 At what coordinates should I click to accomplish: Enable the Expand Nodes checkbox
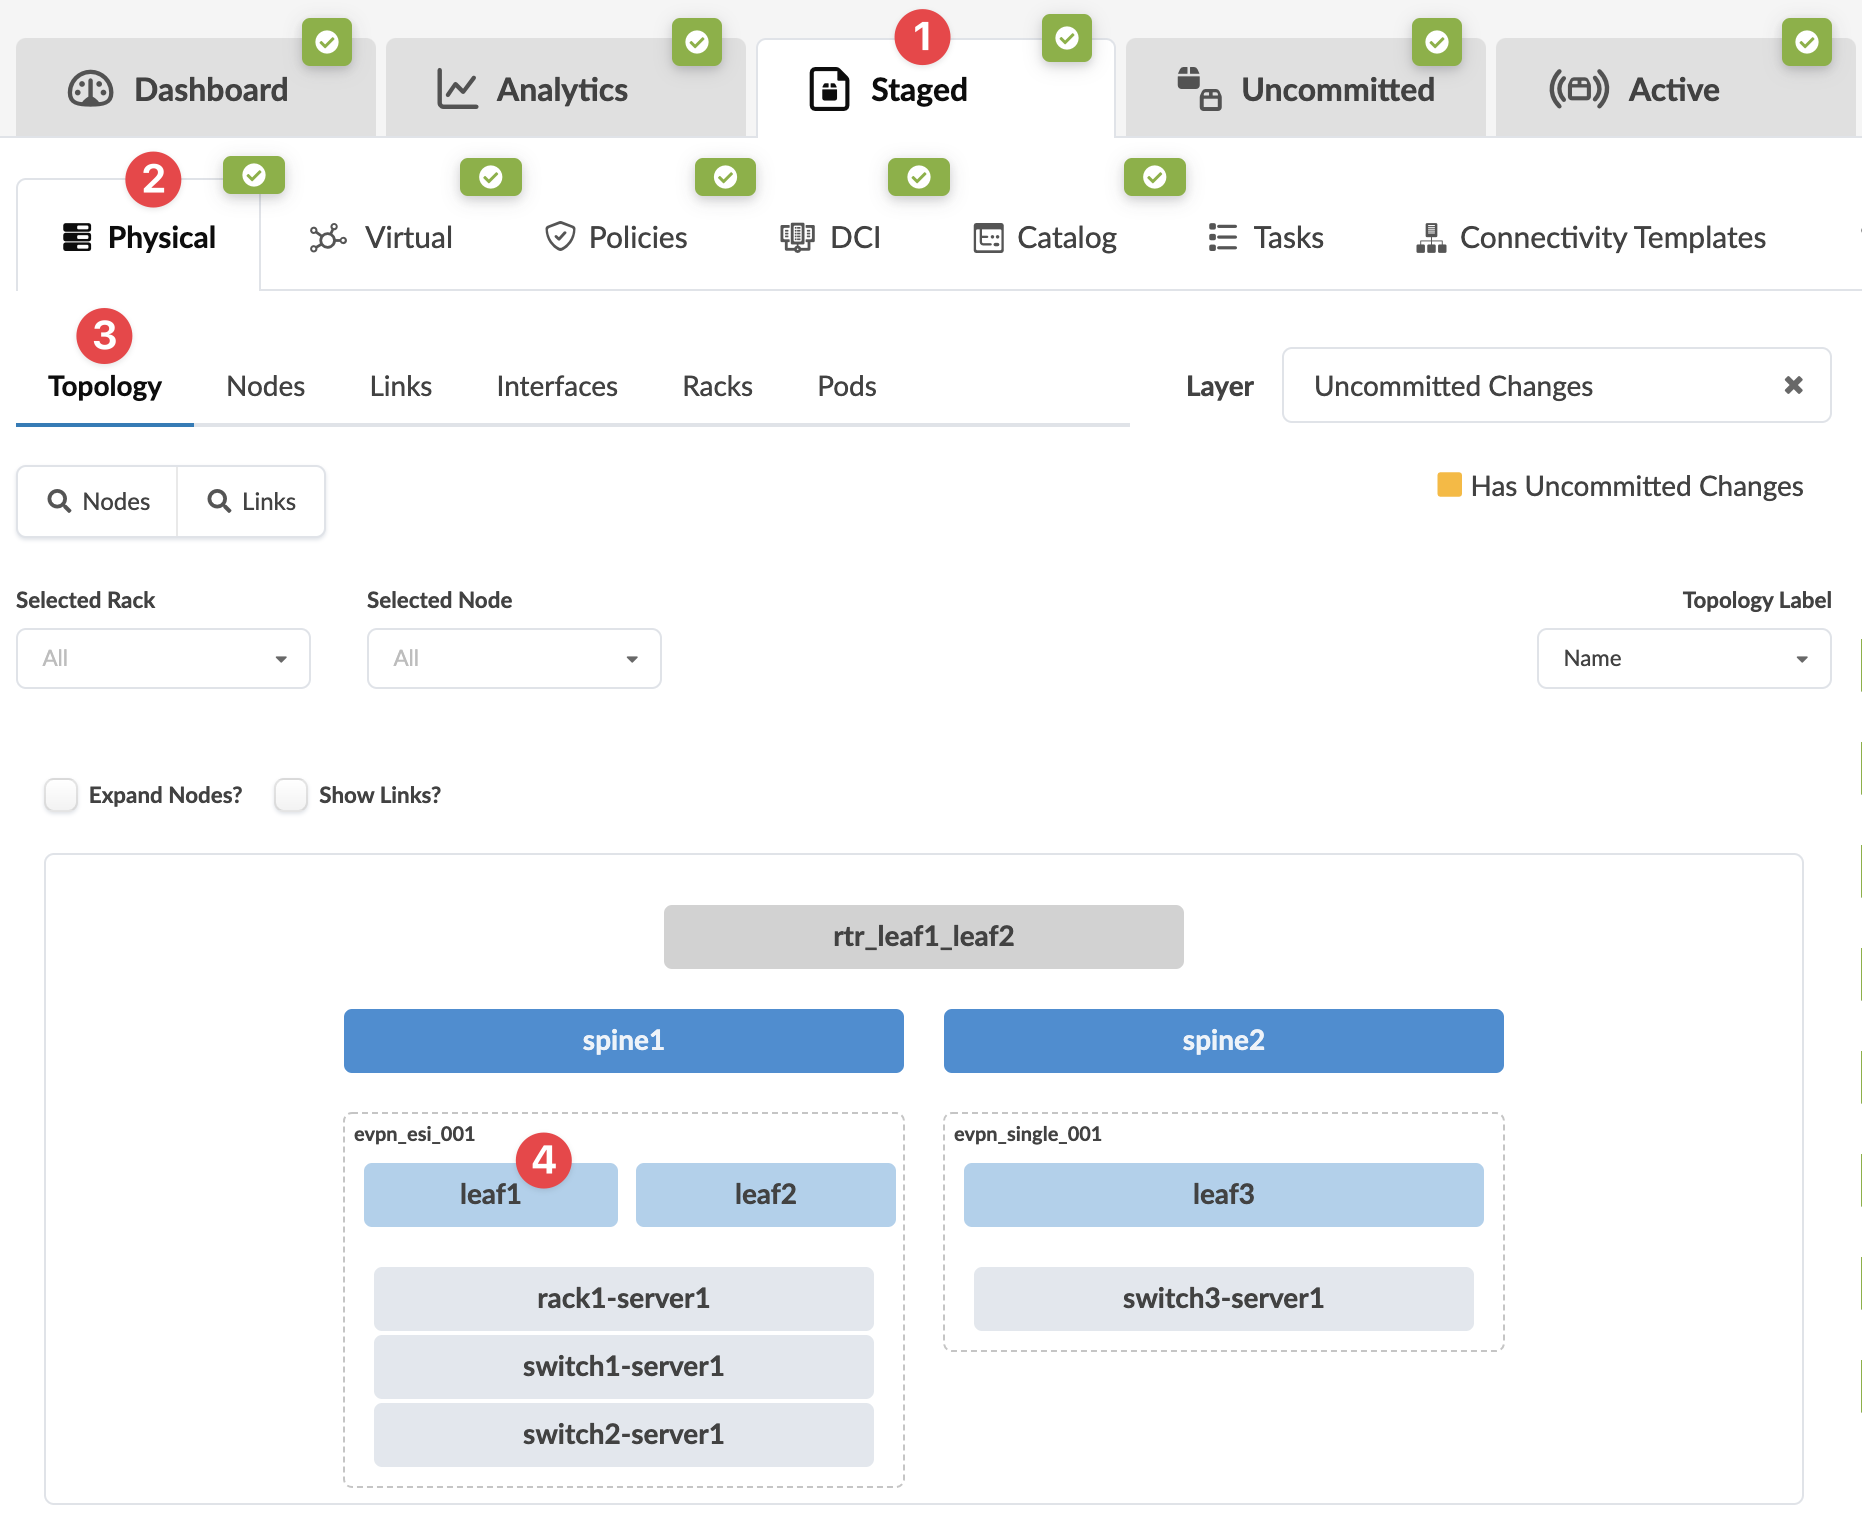point(61,795)
